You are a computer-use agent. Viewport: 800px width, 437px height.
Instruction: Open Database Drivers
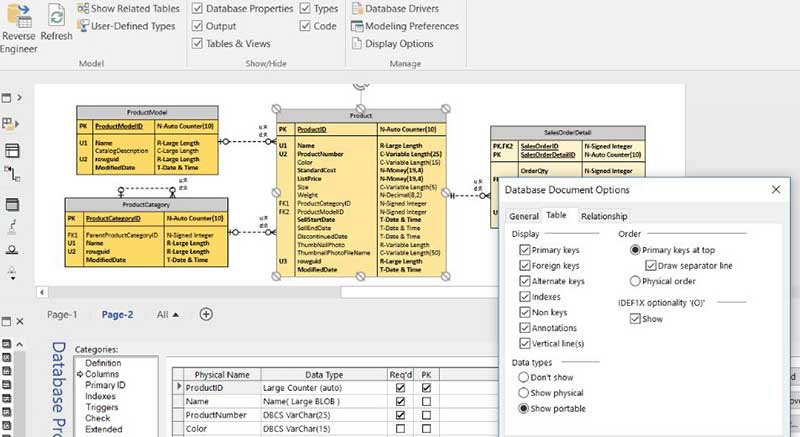395,9
